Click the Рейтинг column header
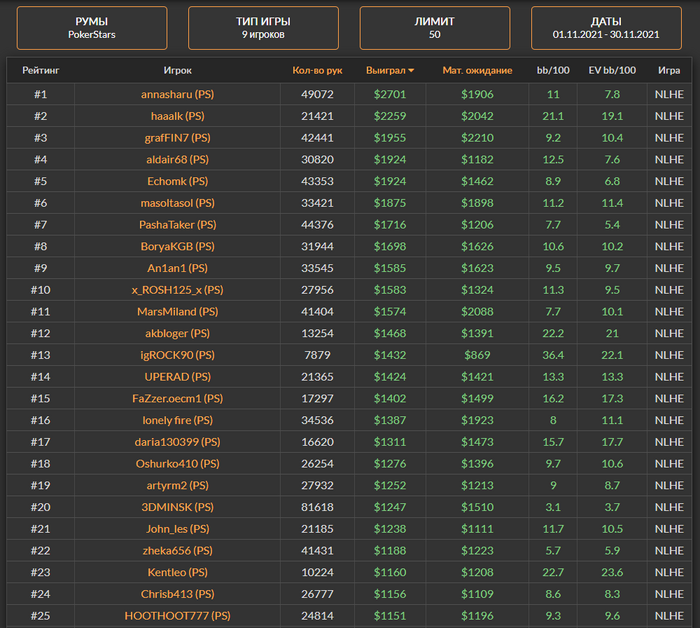The image size is (700, 628). tap(41, 71)
